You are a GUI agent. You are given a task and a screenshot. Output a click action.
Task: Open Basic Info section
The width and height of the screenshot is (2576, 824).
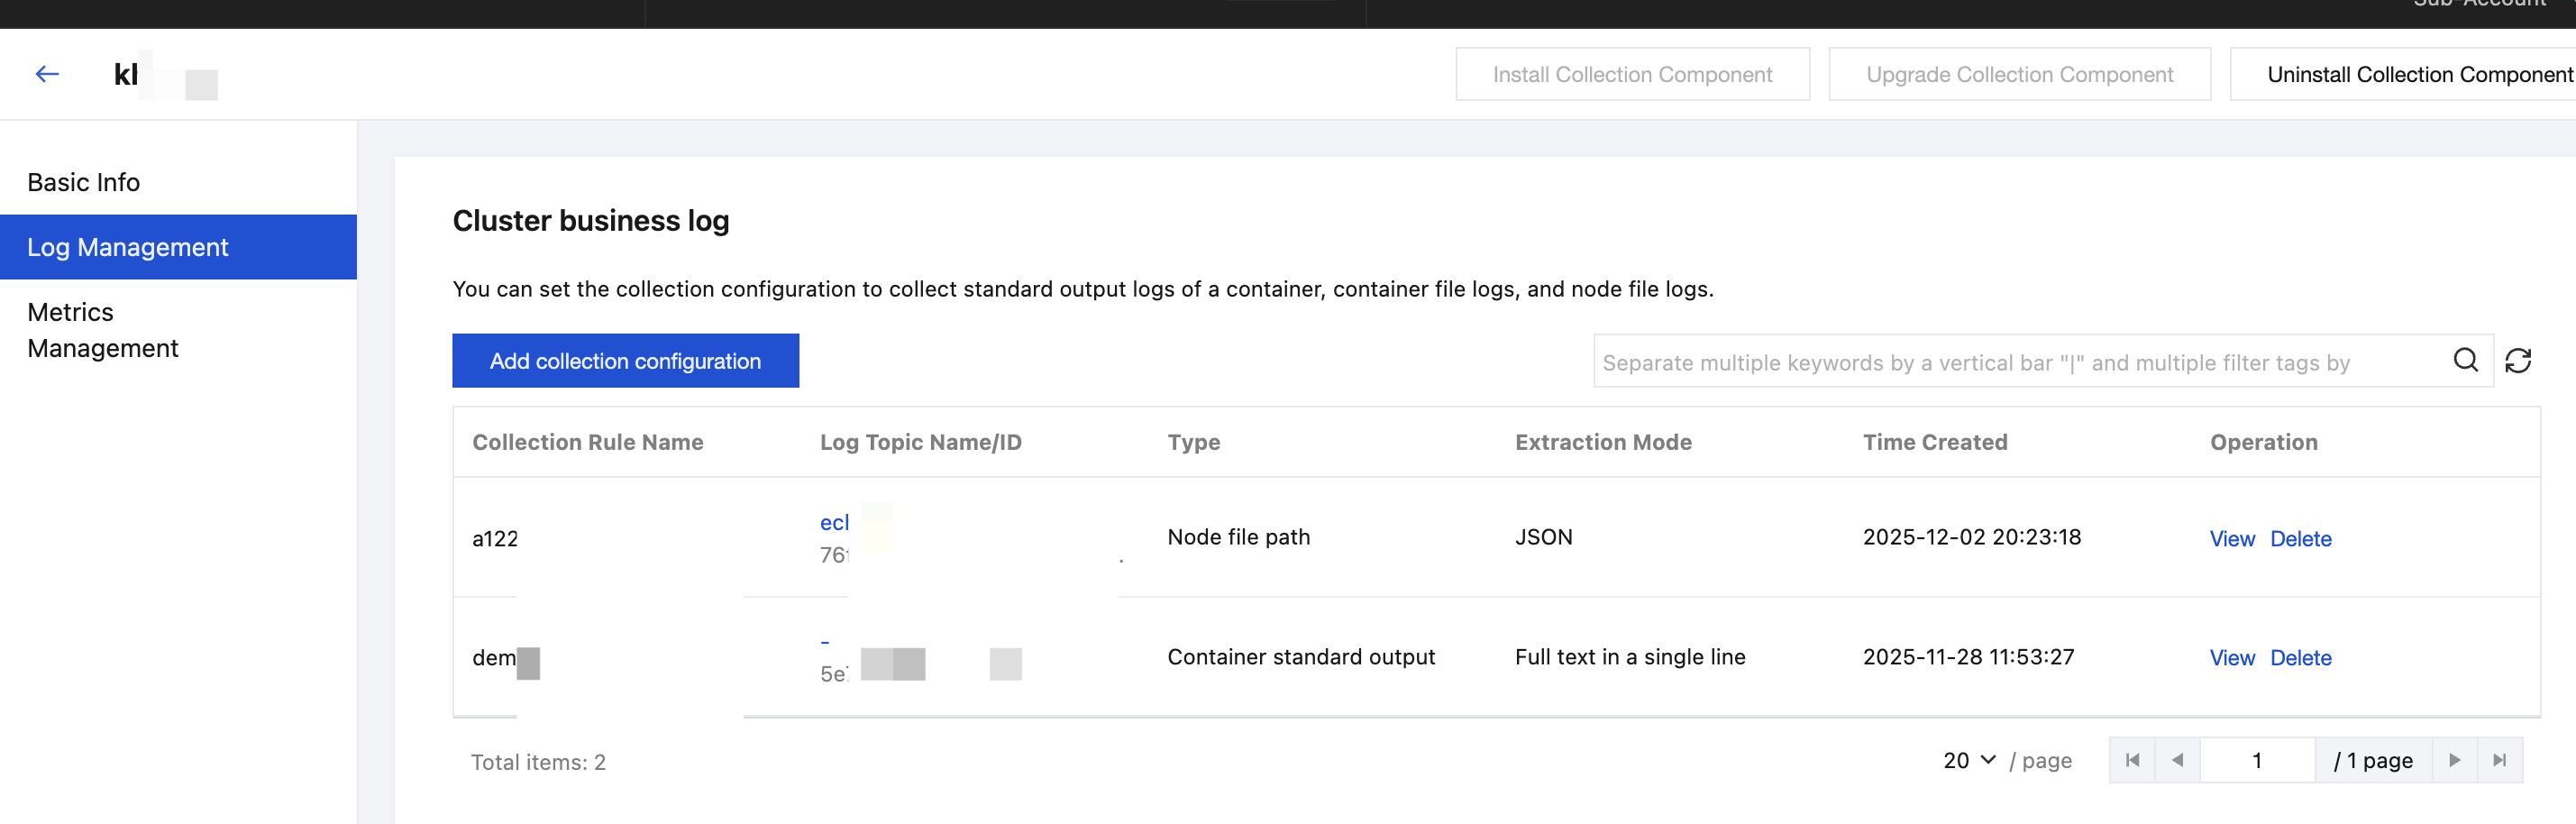click(84, 182)
